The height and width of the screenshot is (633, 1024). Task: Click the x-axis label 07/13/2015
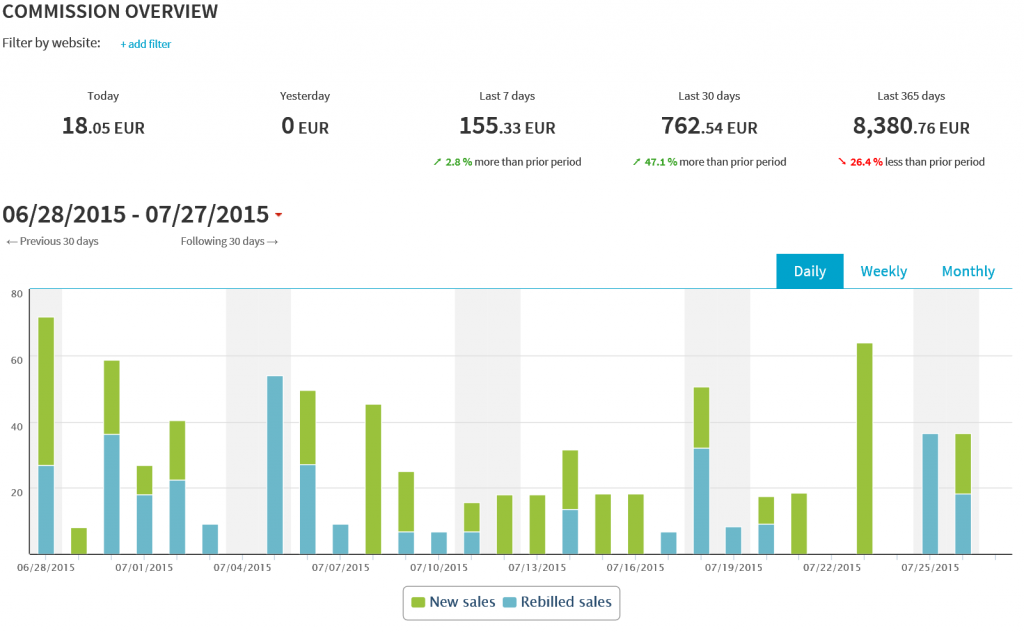(537, 568)
